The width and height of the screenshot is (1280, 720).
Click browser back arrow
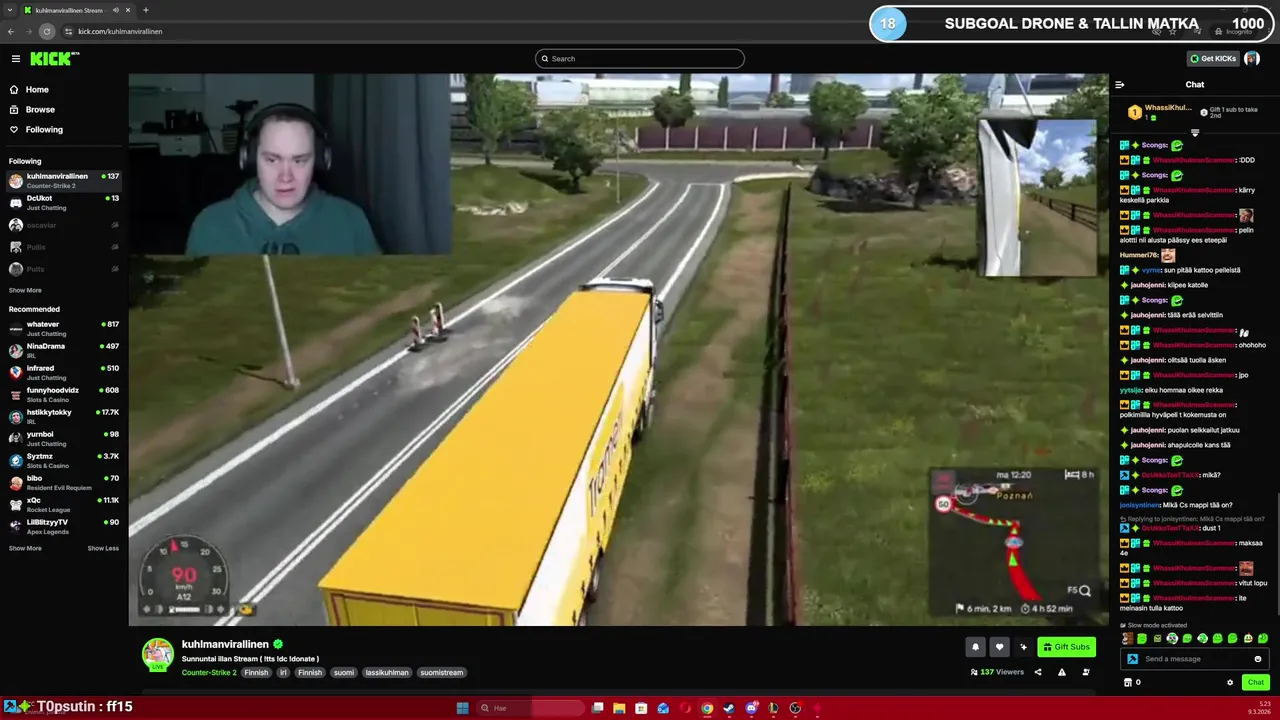[11, 32]
